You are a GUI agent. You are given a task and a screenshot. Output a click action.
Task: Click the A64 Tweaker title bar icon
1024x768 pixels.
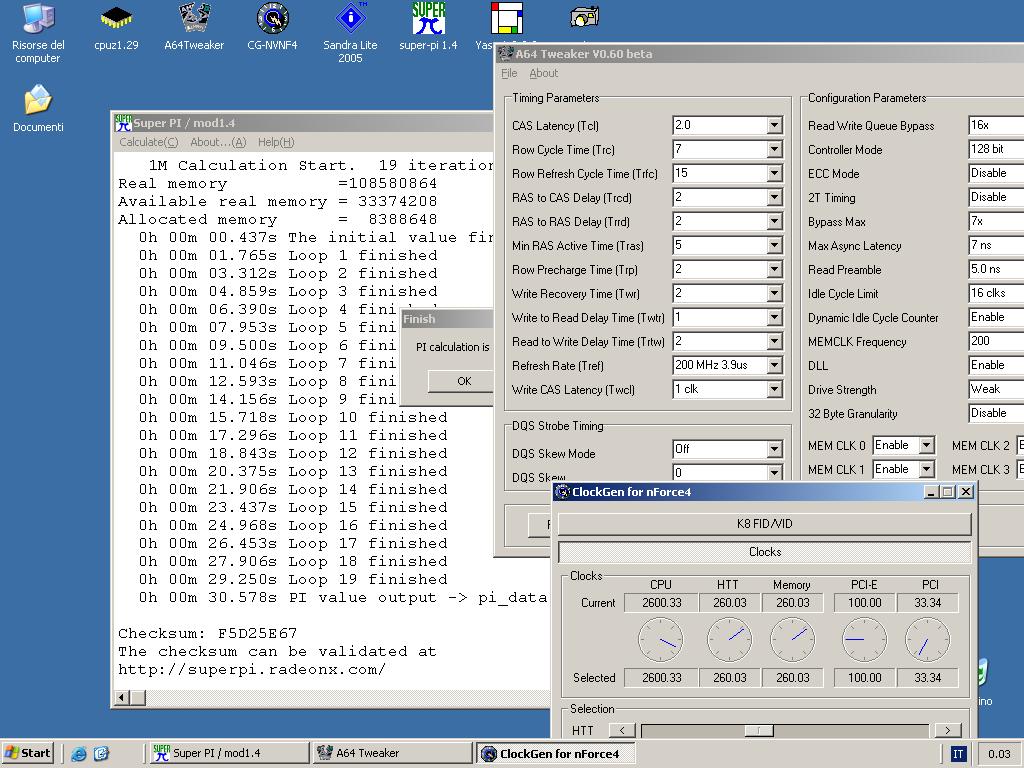[505, 54]
